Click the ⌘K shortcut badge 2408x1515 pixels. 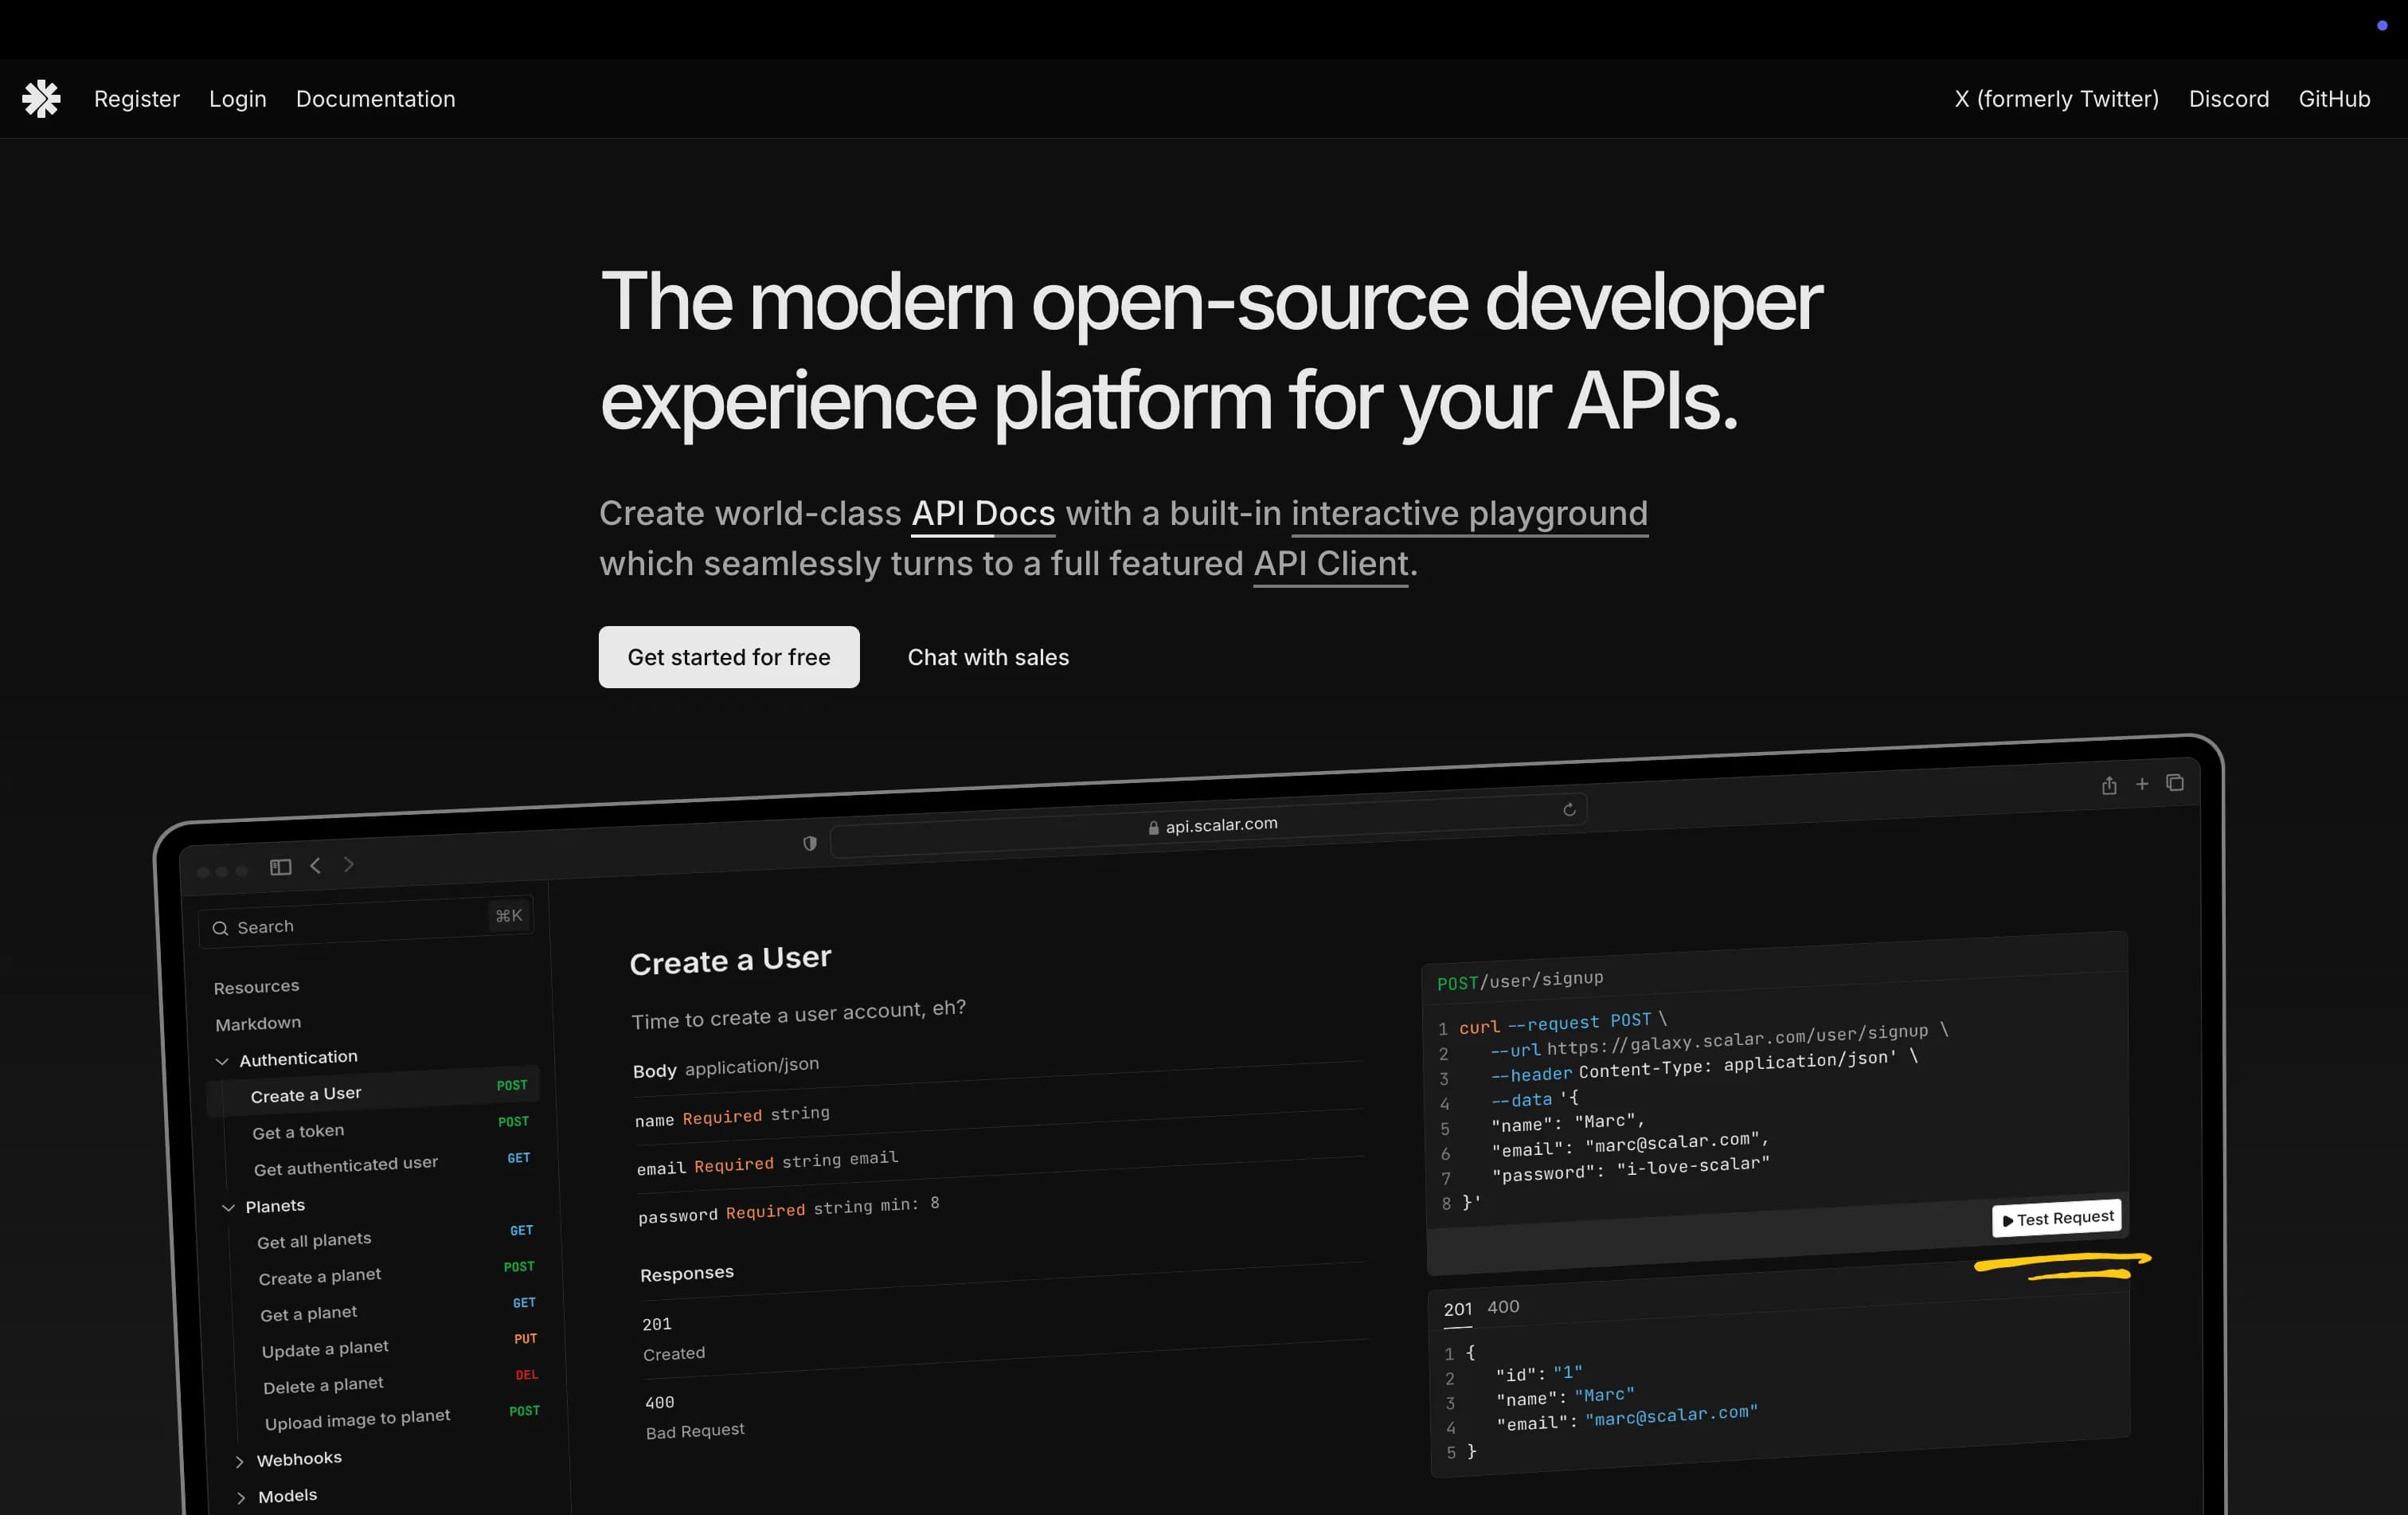pos(509,916)
